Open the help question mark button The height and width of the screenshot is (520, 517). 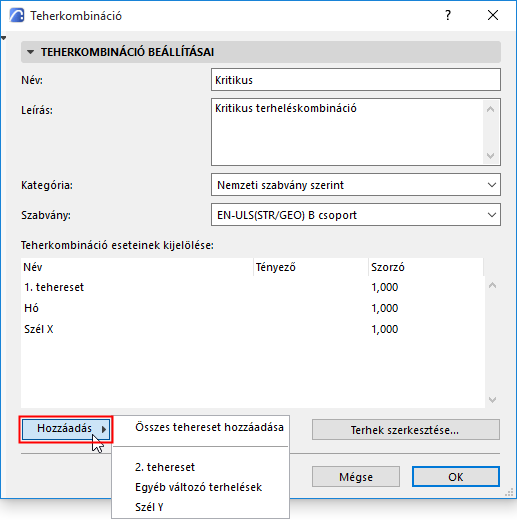(448, 15)
